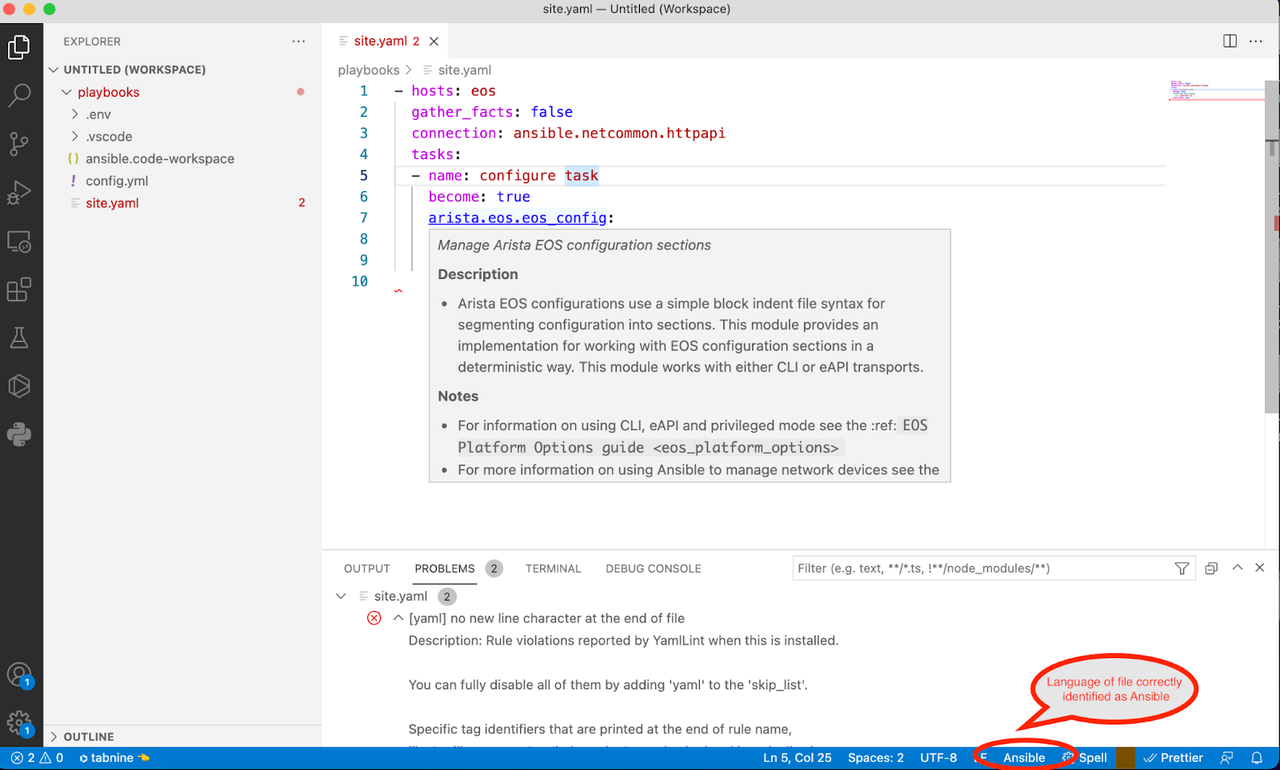Select the Python extension icon in sidebar
1280x770 pixels.
20,433
